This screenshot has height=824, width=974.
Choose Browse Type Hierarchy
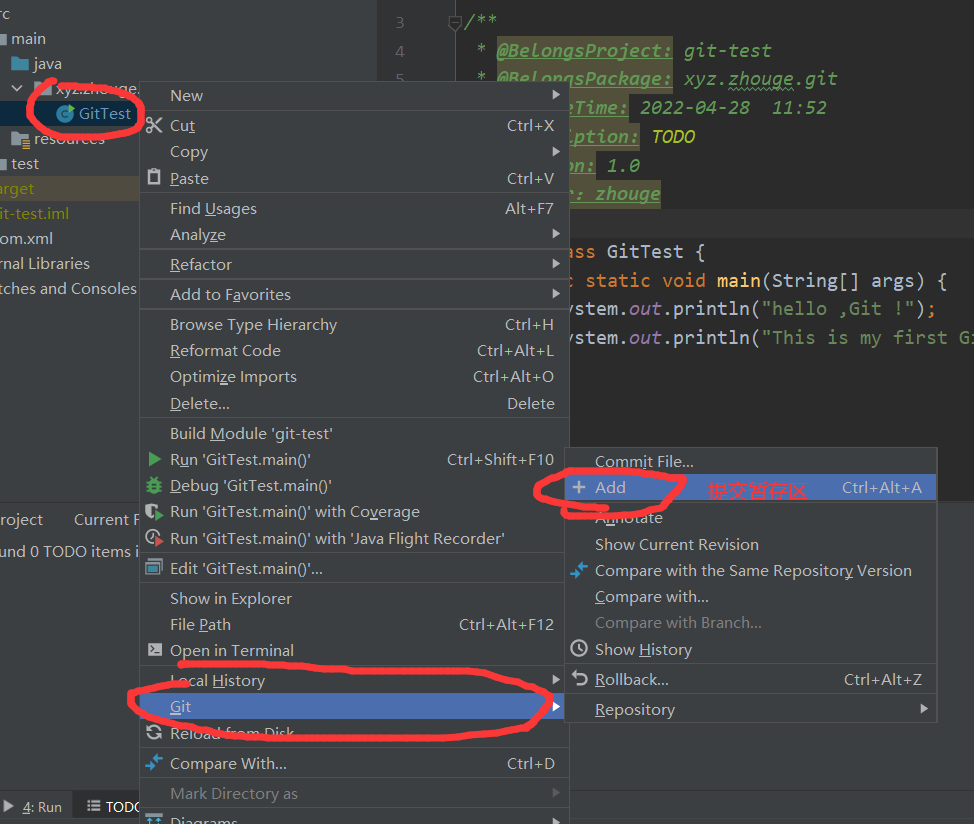point(354,325)
